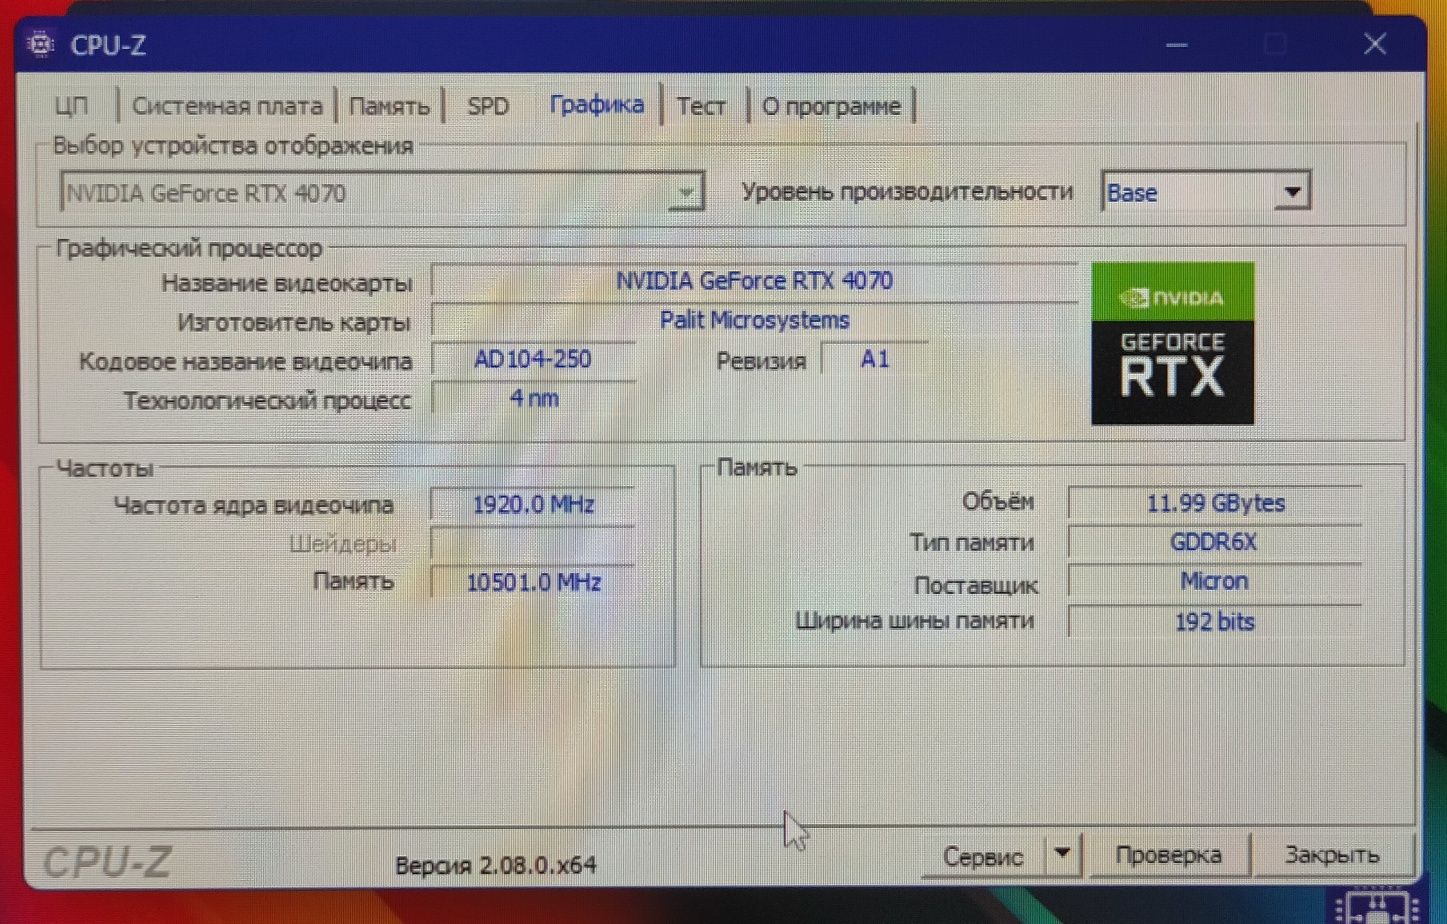The width and height of the screenshot is (1447, 924).
Task: Click the Закрыть button
Action: click(1332, 855)
